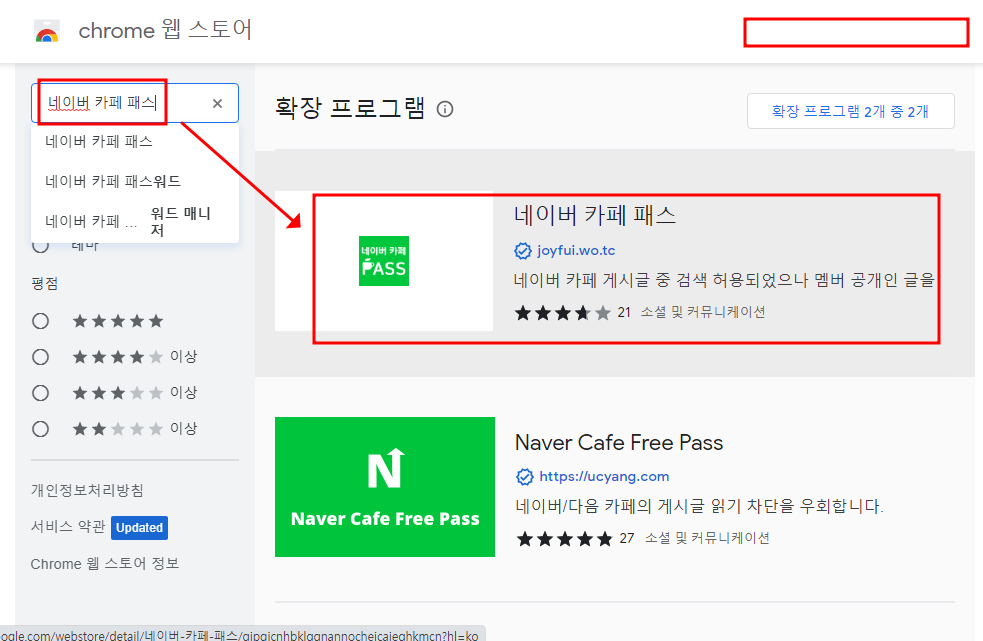The image size is (983, 641).
Task: Open the Naver Cafe Free Pass title
Action: [x=619, y=443]
